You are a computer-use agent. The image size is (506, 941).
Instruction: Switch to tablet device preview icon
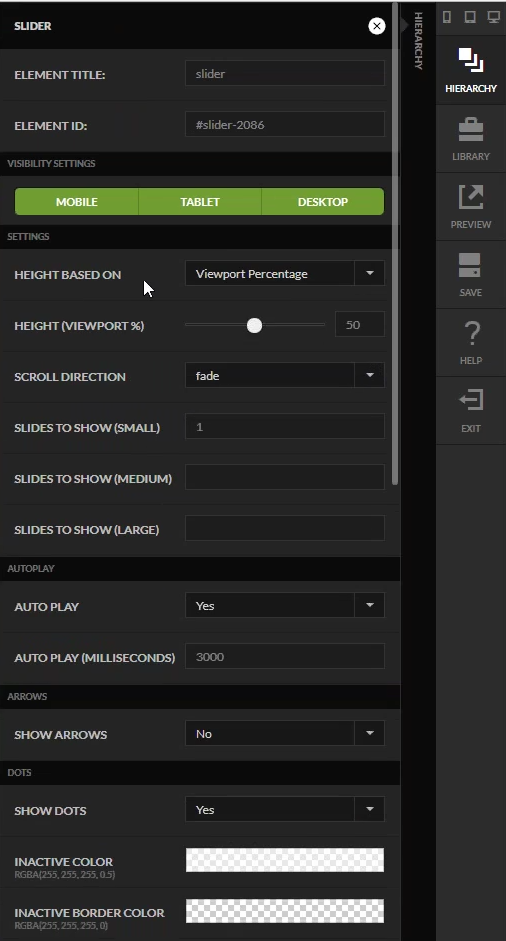tap(470, 16)
